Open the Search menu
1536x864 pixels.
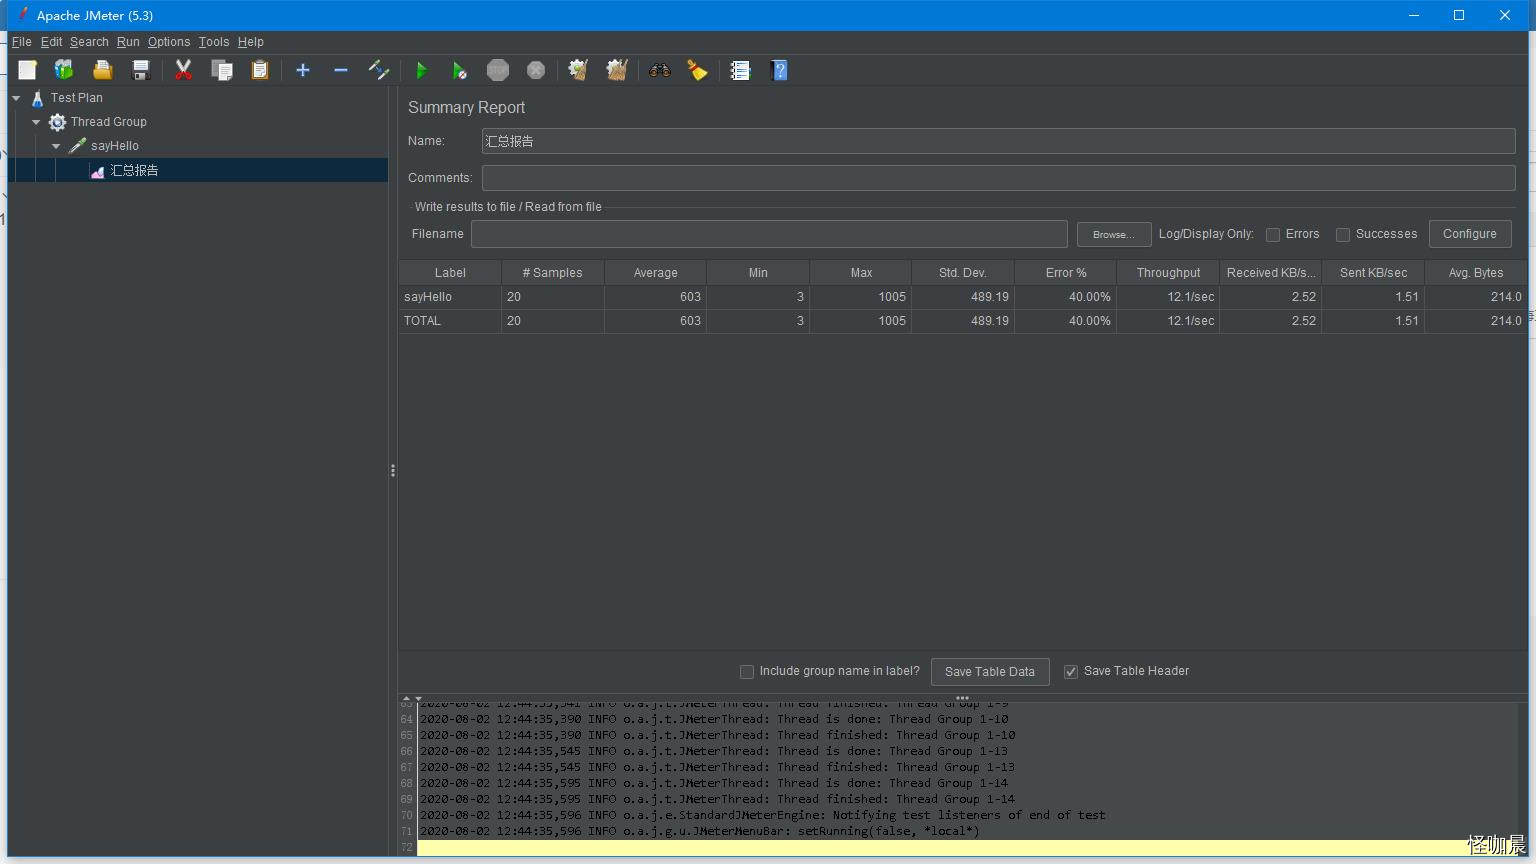point(89,42)
